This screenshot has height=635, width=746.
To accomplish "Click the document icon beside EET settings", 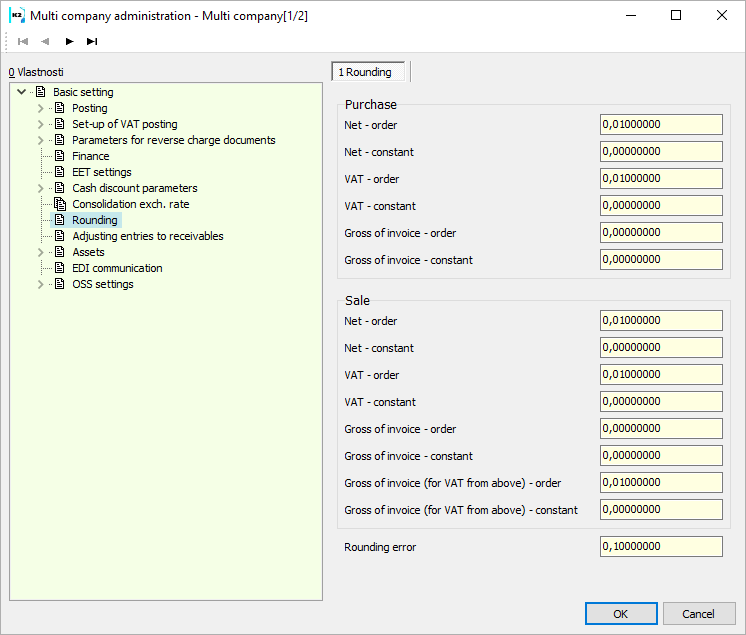I will tap(60, 172).
